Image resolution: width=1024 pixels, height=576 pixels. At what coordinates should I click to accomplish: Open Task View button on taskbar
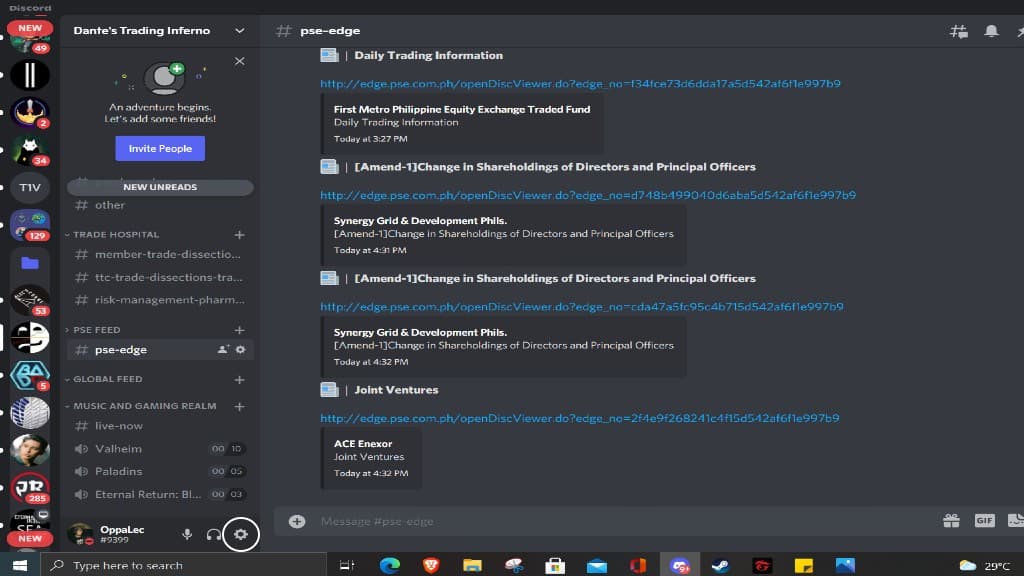(x=347, y=566)
